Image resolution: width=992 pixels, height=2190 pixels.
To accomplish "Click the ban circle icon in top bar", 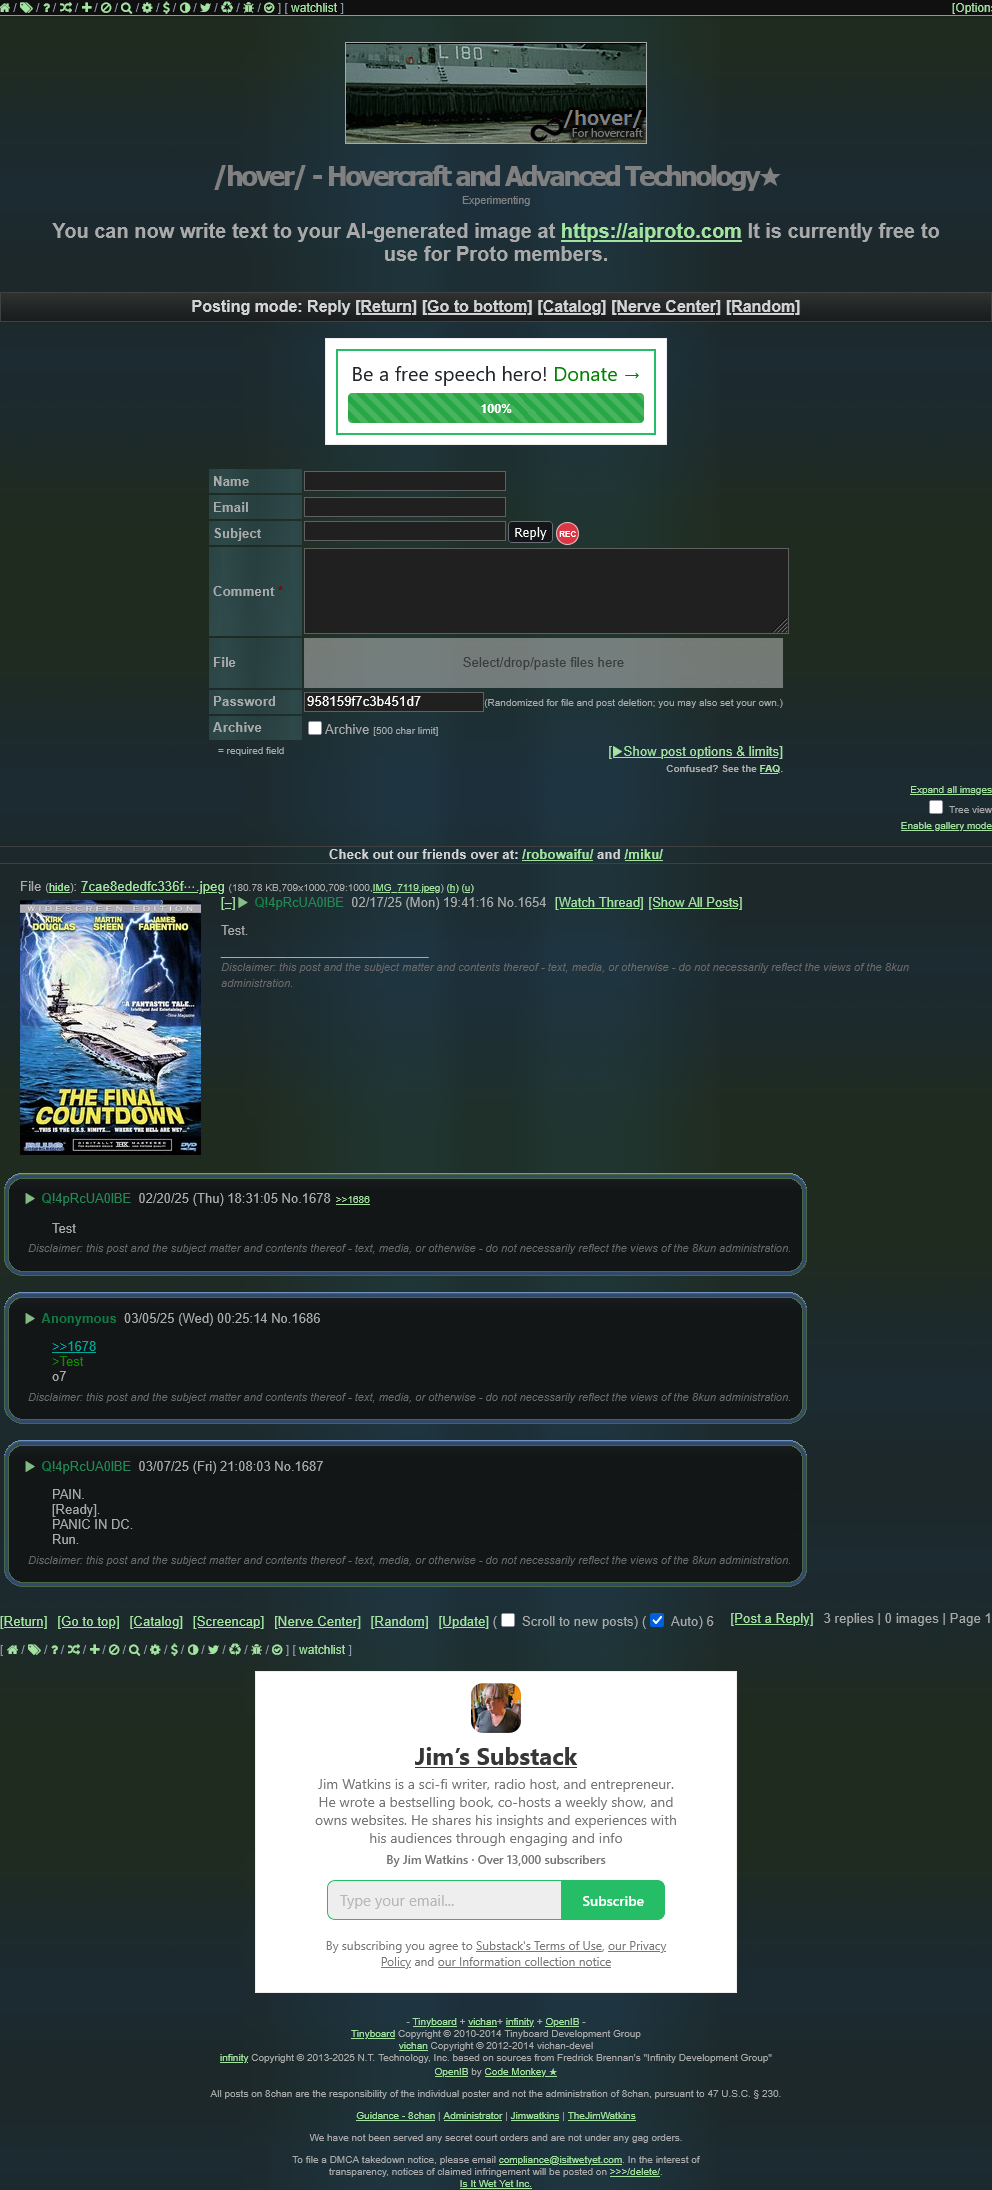I will coord(106,7).
